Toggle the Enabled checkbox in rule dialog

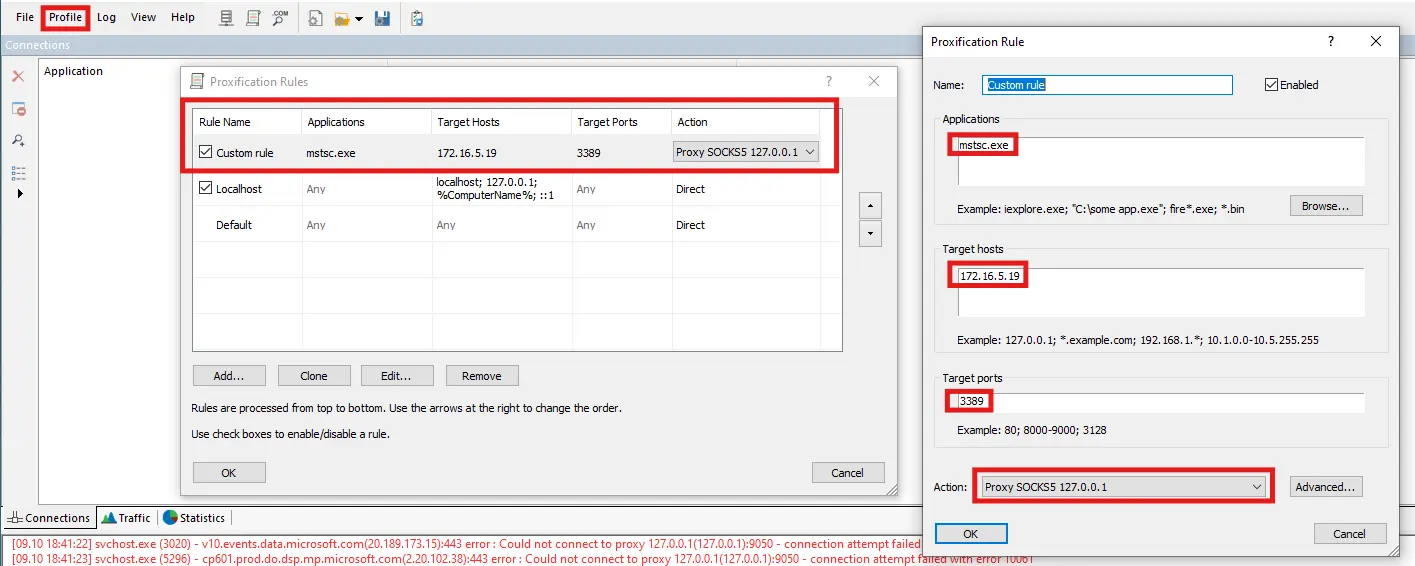(1272, 85)
